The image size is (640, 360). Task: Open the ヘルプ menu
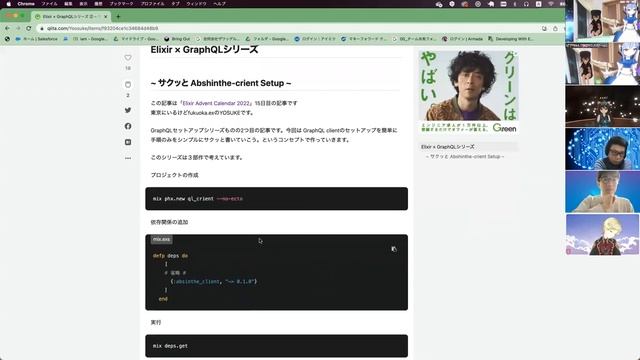tap(220, 4)
